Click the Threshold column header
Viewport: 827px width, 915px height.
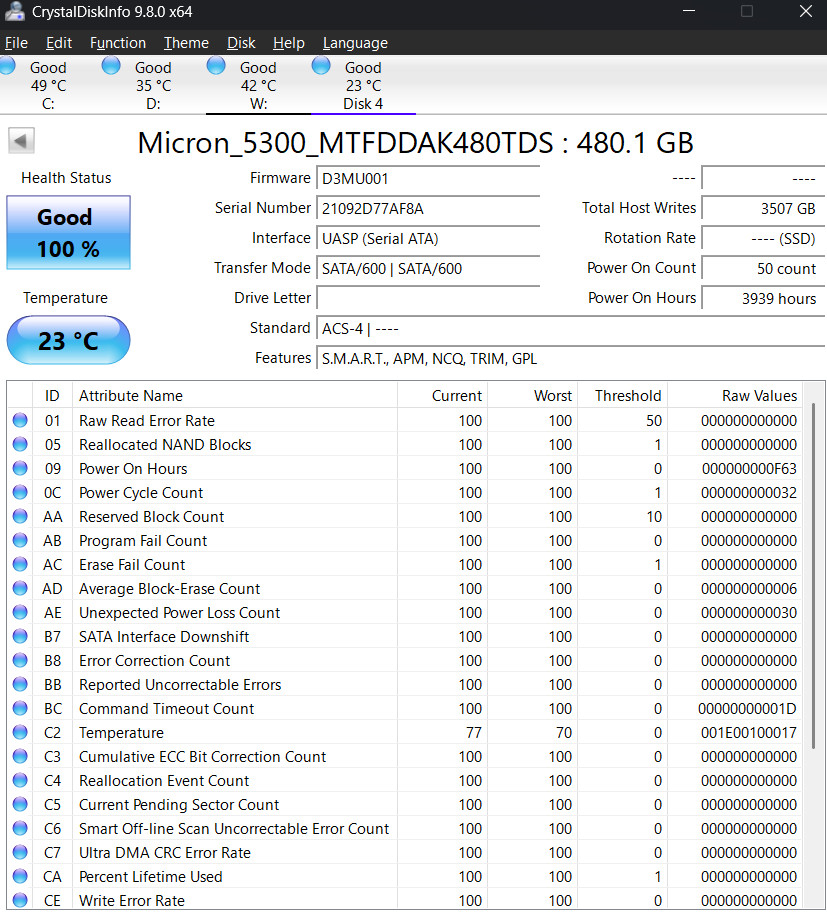point(623,396)
